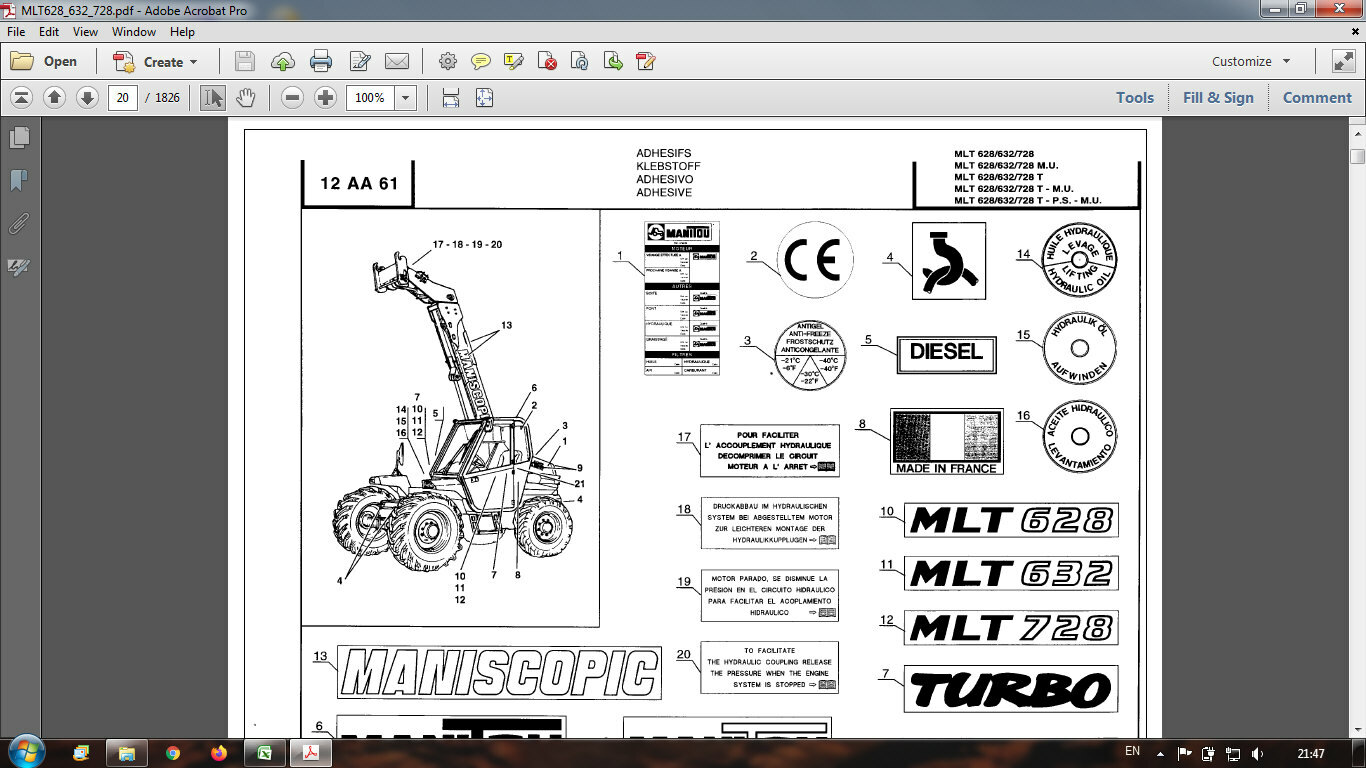Click the Open file button
The image size is (1366, 768).
pyautogui.click(x=44, y=61)
